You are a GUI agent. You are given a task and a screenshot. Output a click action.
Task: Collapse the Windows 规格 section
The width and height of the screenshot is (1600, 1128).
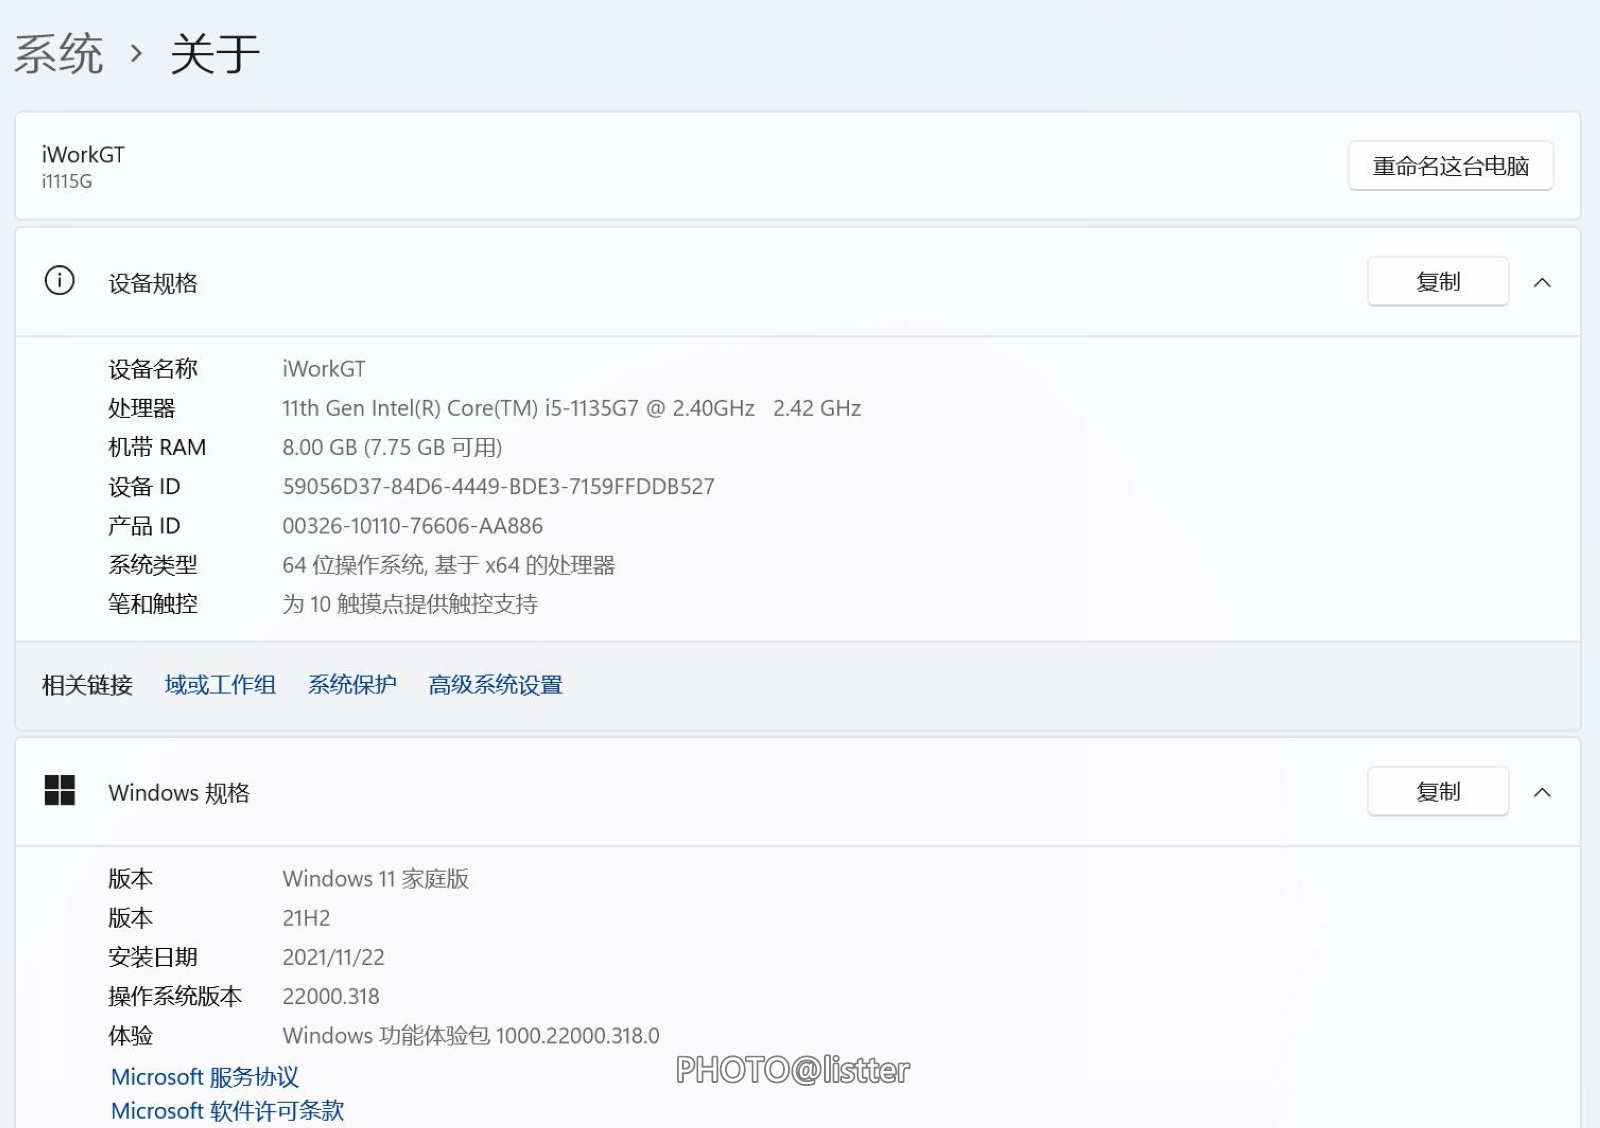pyautogui.click(x=1542, y=793)
